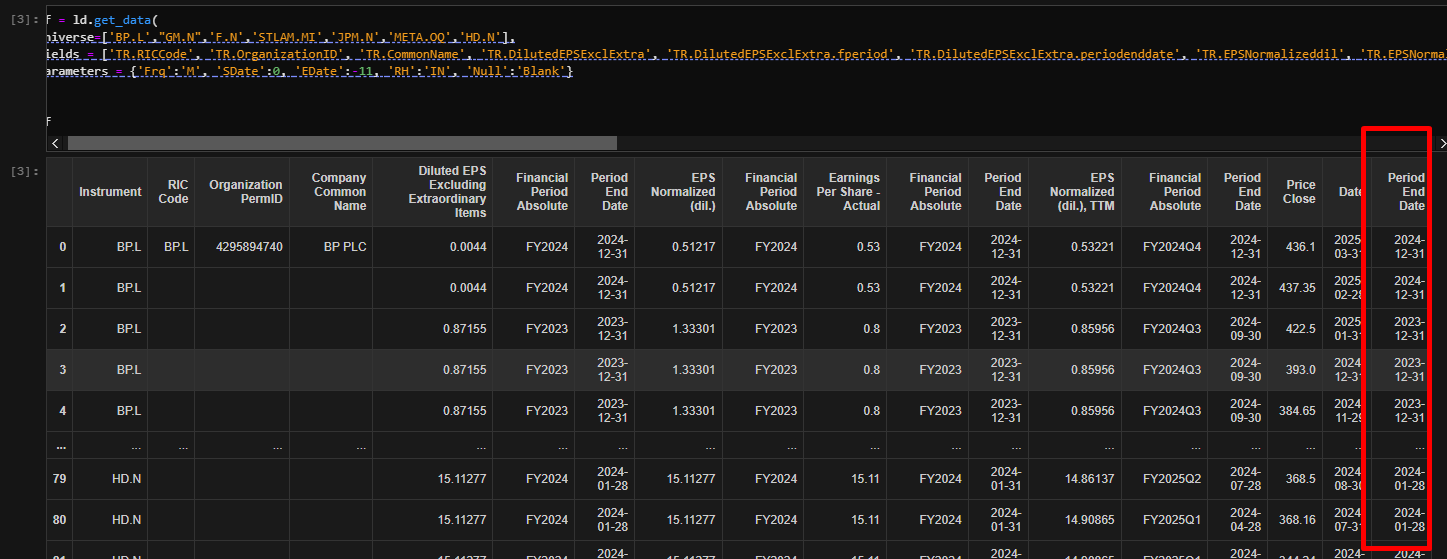The image size is (1447, 559).
Task: Click the Company Common Name header
Action: click(x=339, y=192)
